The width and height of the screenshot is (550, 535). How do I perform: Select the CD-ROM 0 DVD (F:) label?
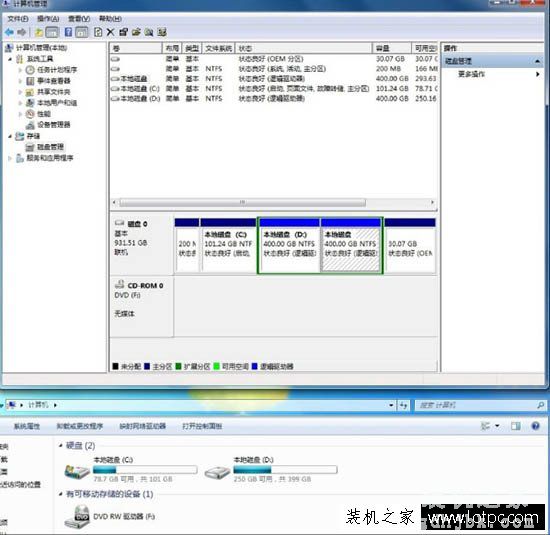click(141, 307)
